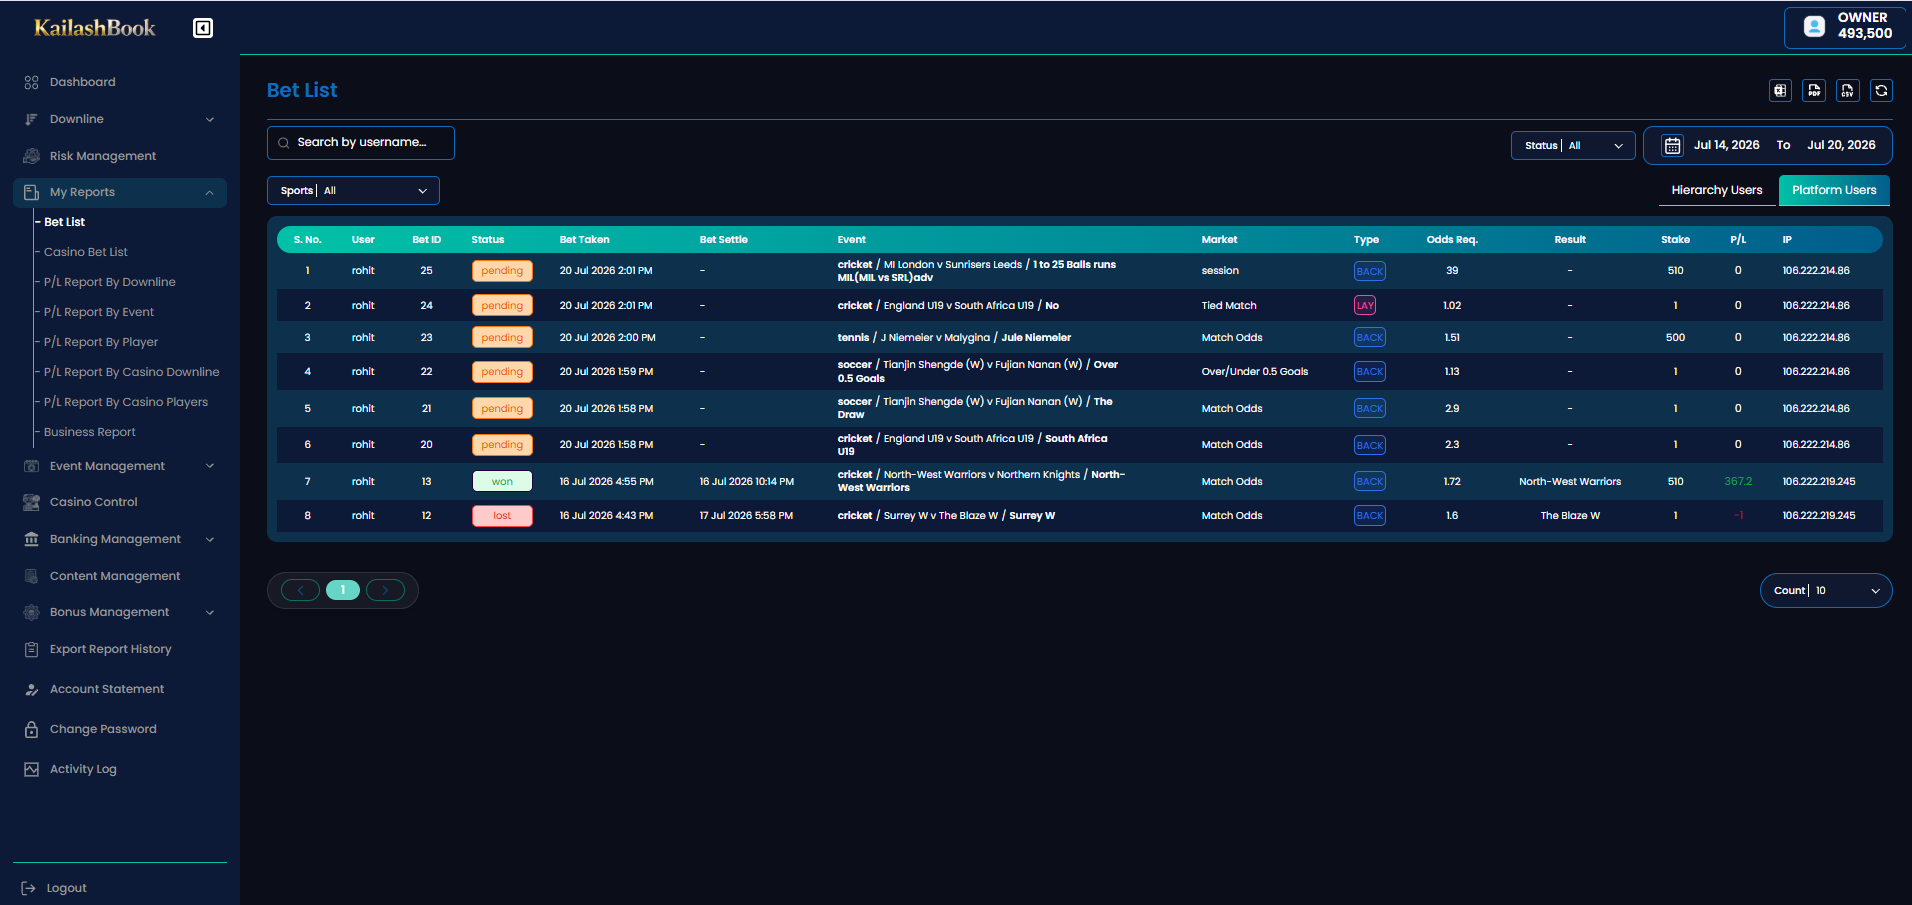Click the won status badge
Screen dimensions: 1912x905
point(502,482)
